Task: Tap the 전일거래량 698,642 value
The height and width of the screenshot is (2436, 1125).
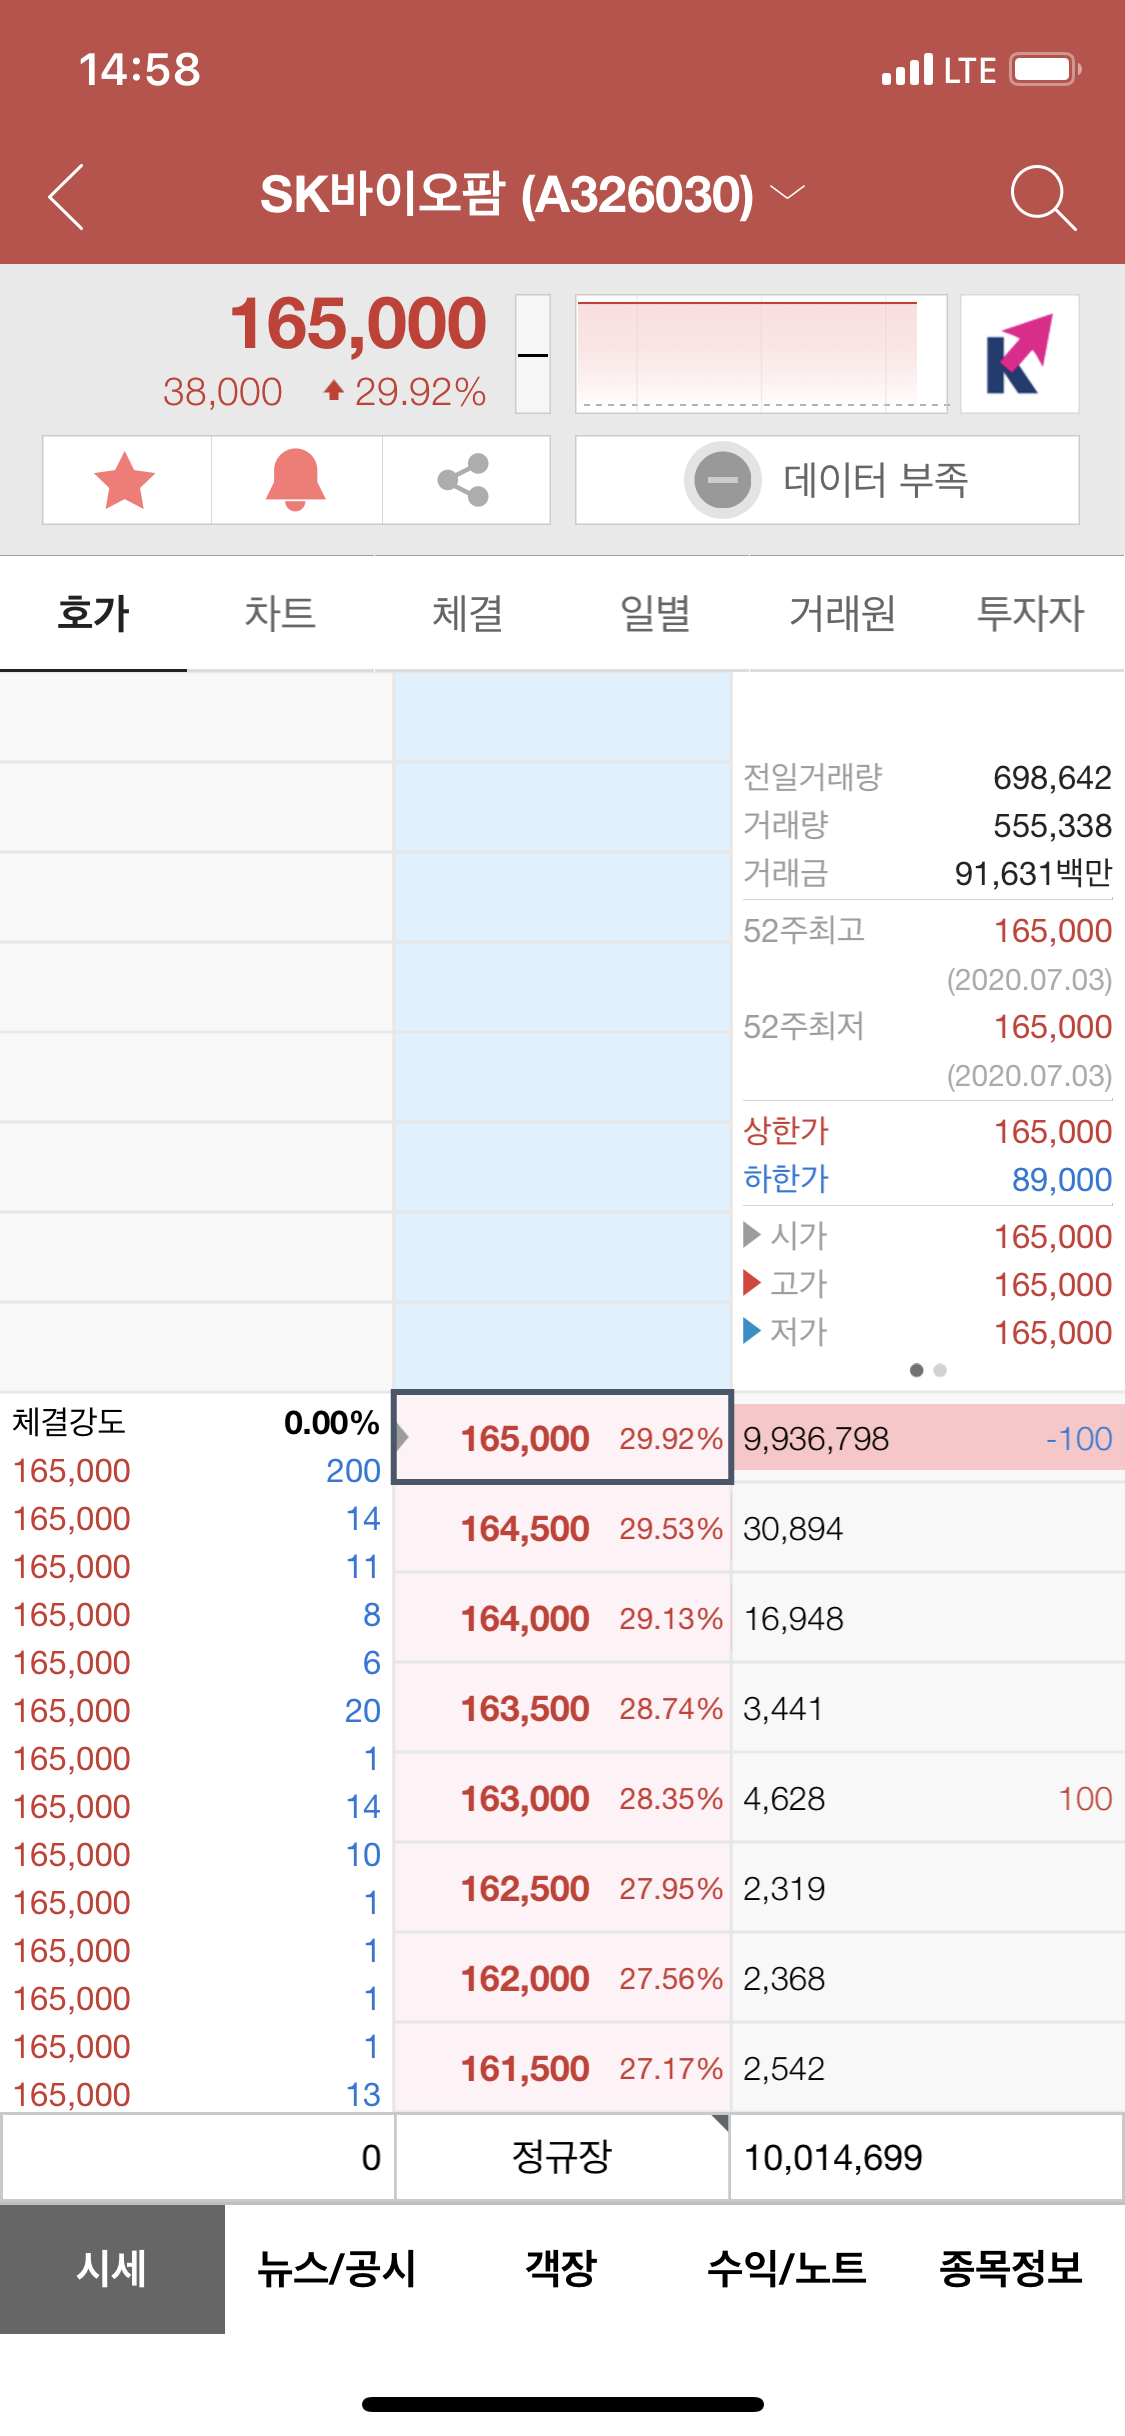Action: [1053, 777]
